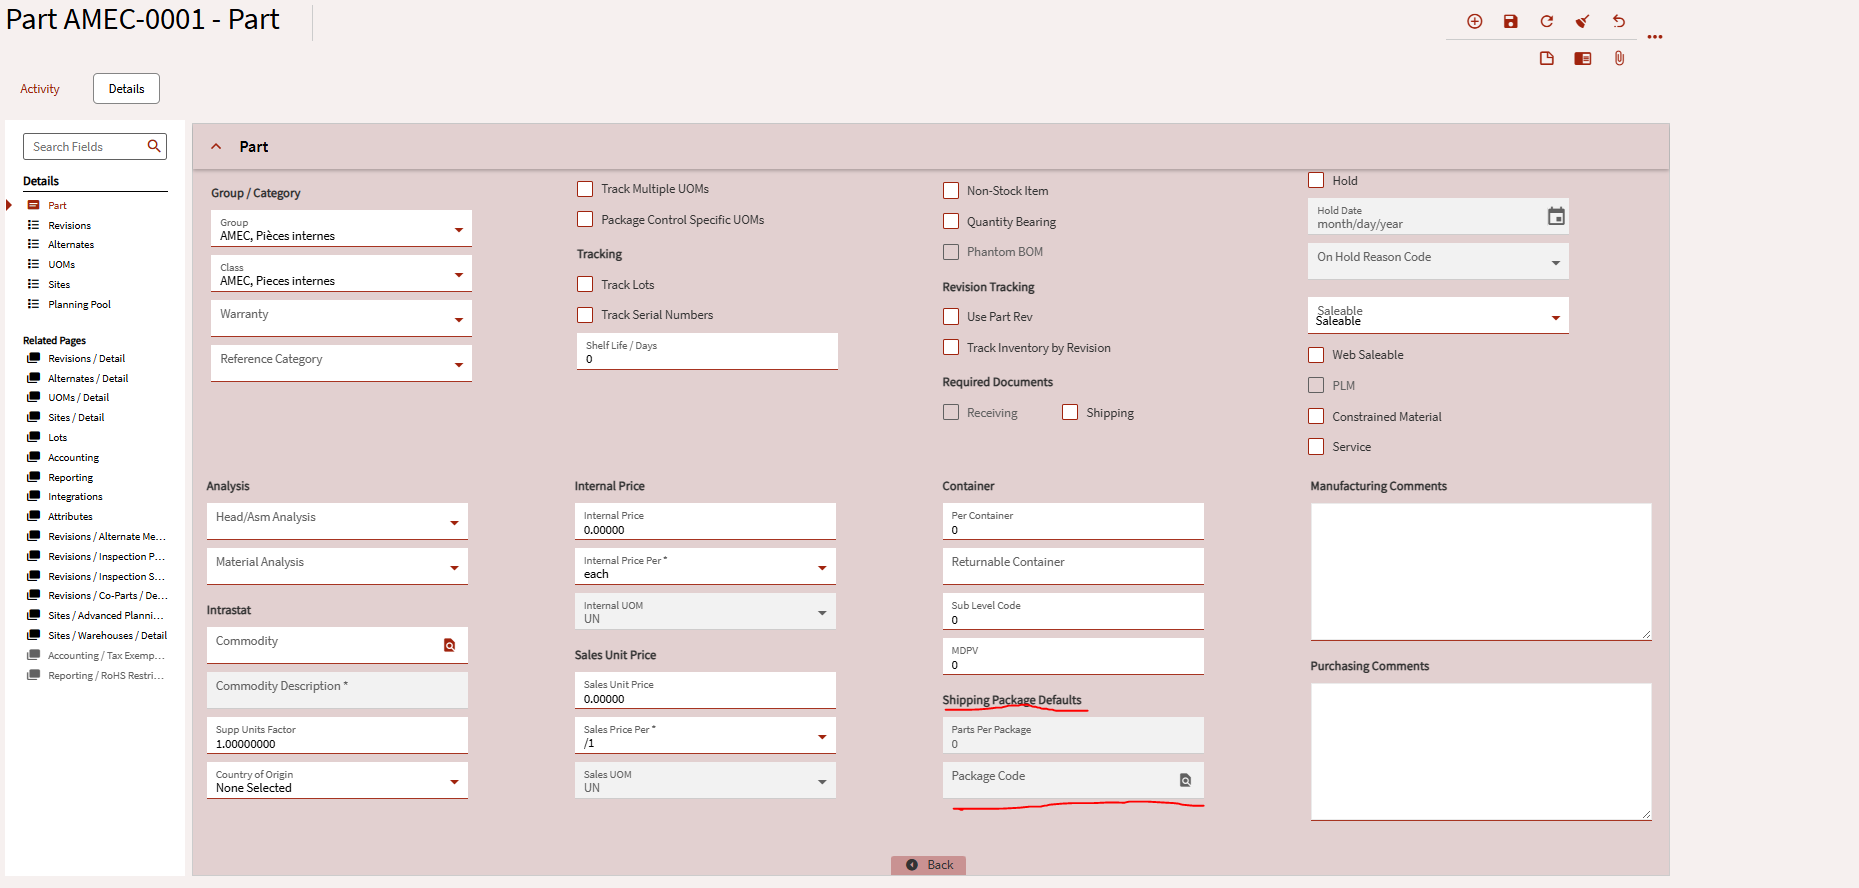Toggle the Web Saleable checkbox

tap(1316, 354)
